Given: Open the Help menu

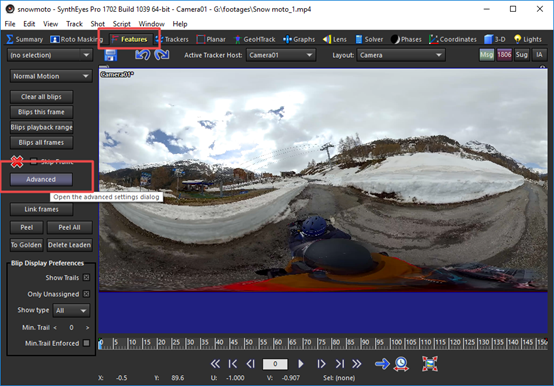Looking at the screenshot, I should (x=179, y=24).
